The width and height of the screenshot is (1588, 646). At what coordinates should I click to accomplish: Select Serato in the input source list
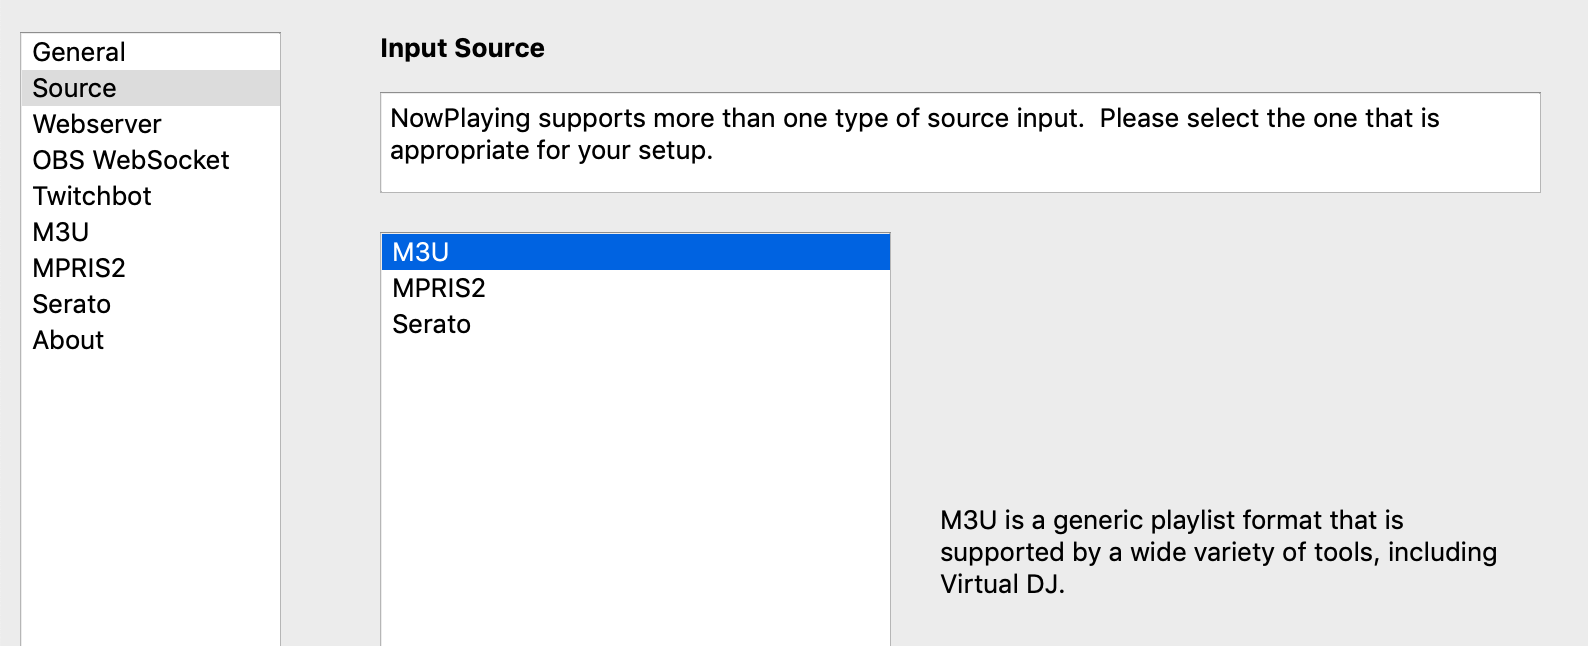(x=432, y=324)
